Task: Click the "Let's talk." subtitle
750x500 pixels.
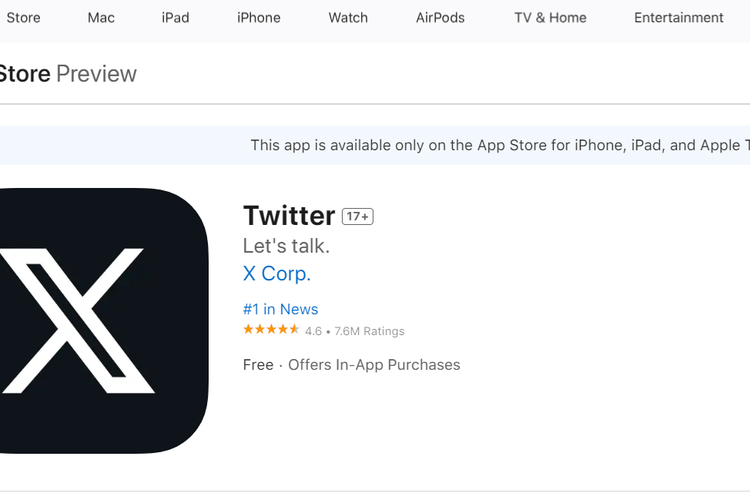Action: (x=286, y=246)
